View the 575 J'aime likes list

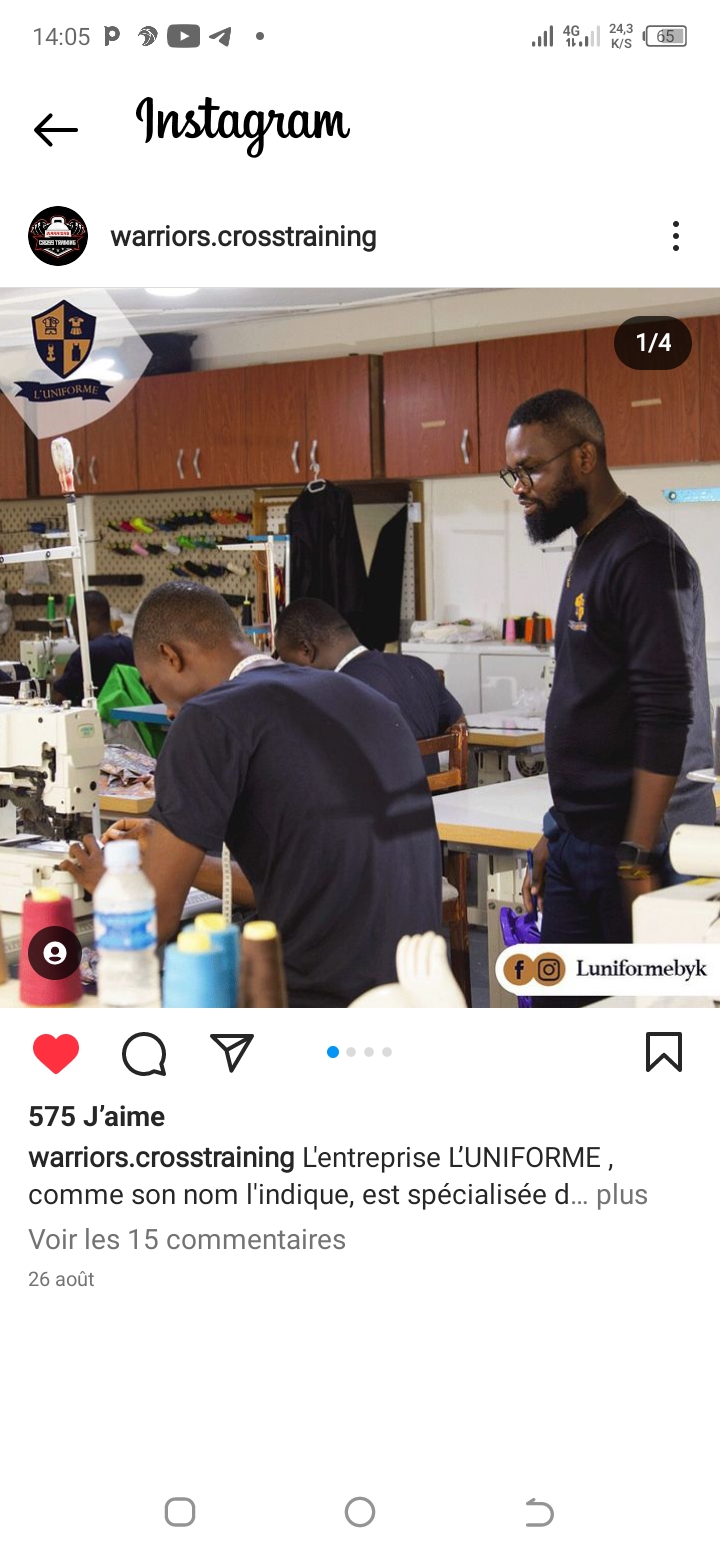(x=97, y=1116)
